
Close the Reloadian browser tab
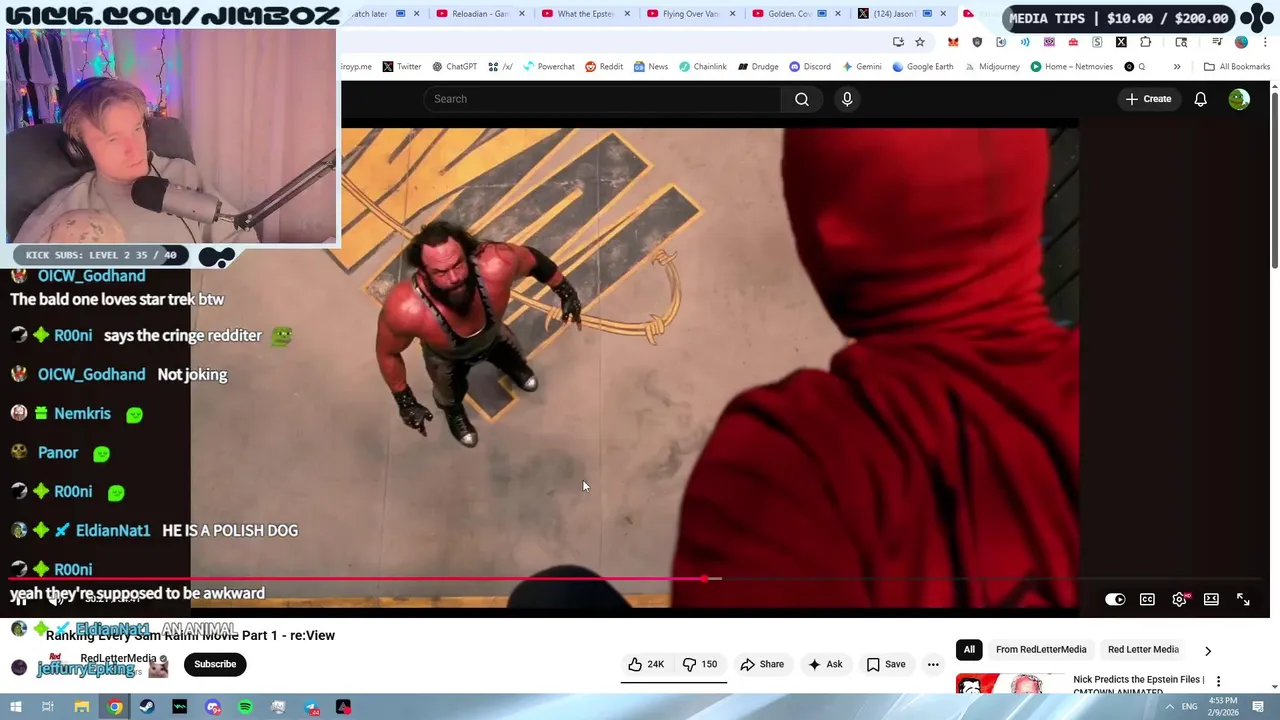click(521, 14)
